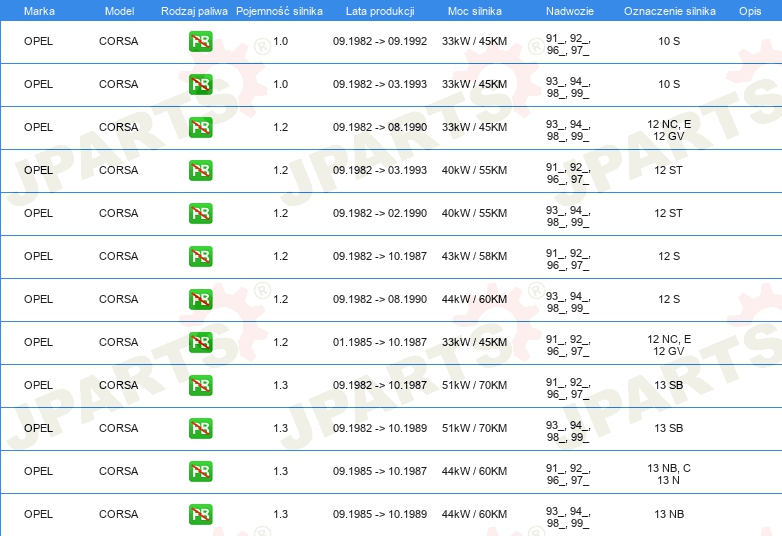Image resolution: width=782 pixels, height=536 pixels.
Task: Click the 43kW / 58KM power cell
Action: 474,256
